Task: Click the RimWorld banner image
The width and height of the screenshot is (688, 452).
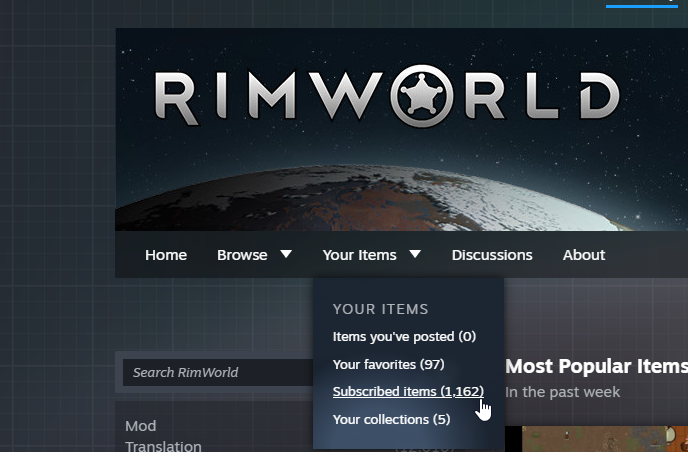Action: pos(401,129)
